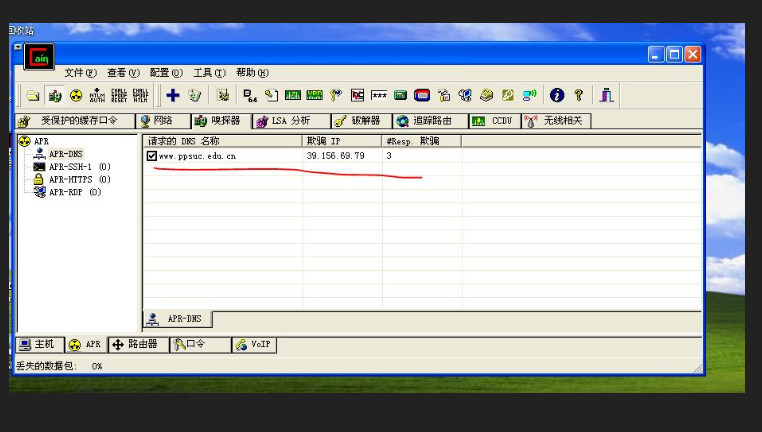Select the www.ppsuc.edu.cn DNS entry
This screenshot has width=762, height=432.
tap(197, 156)
